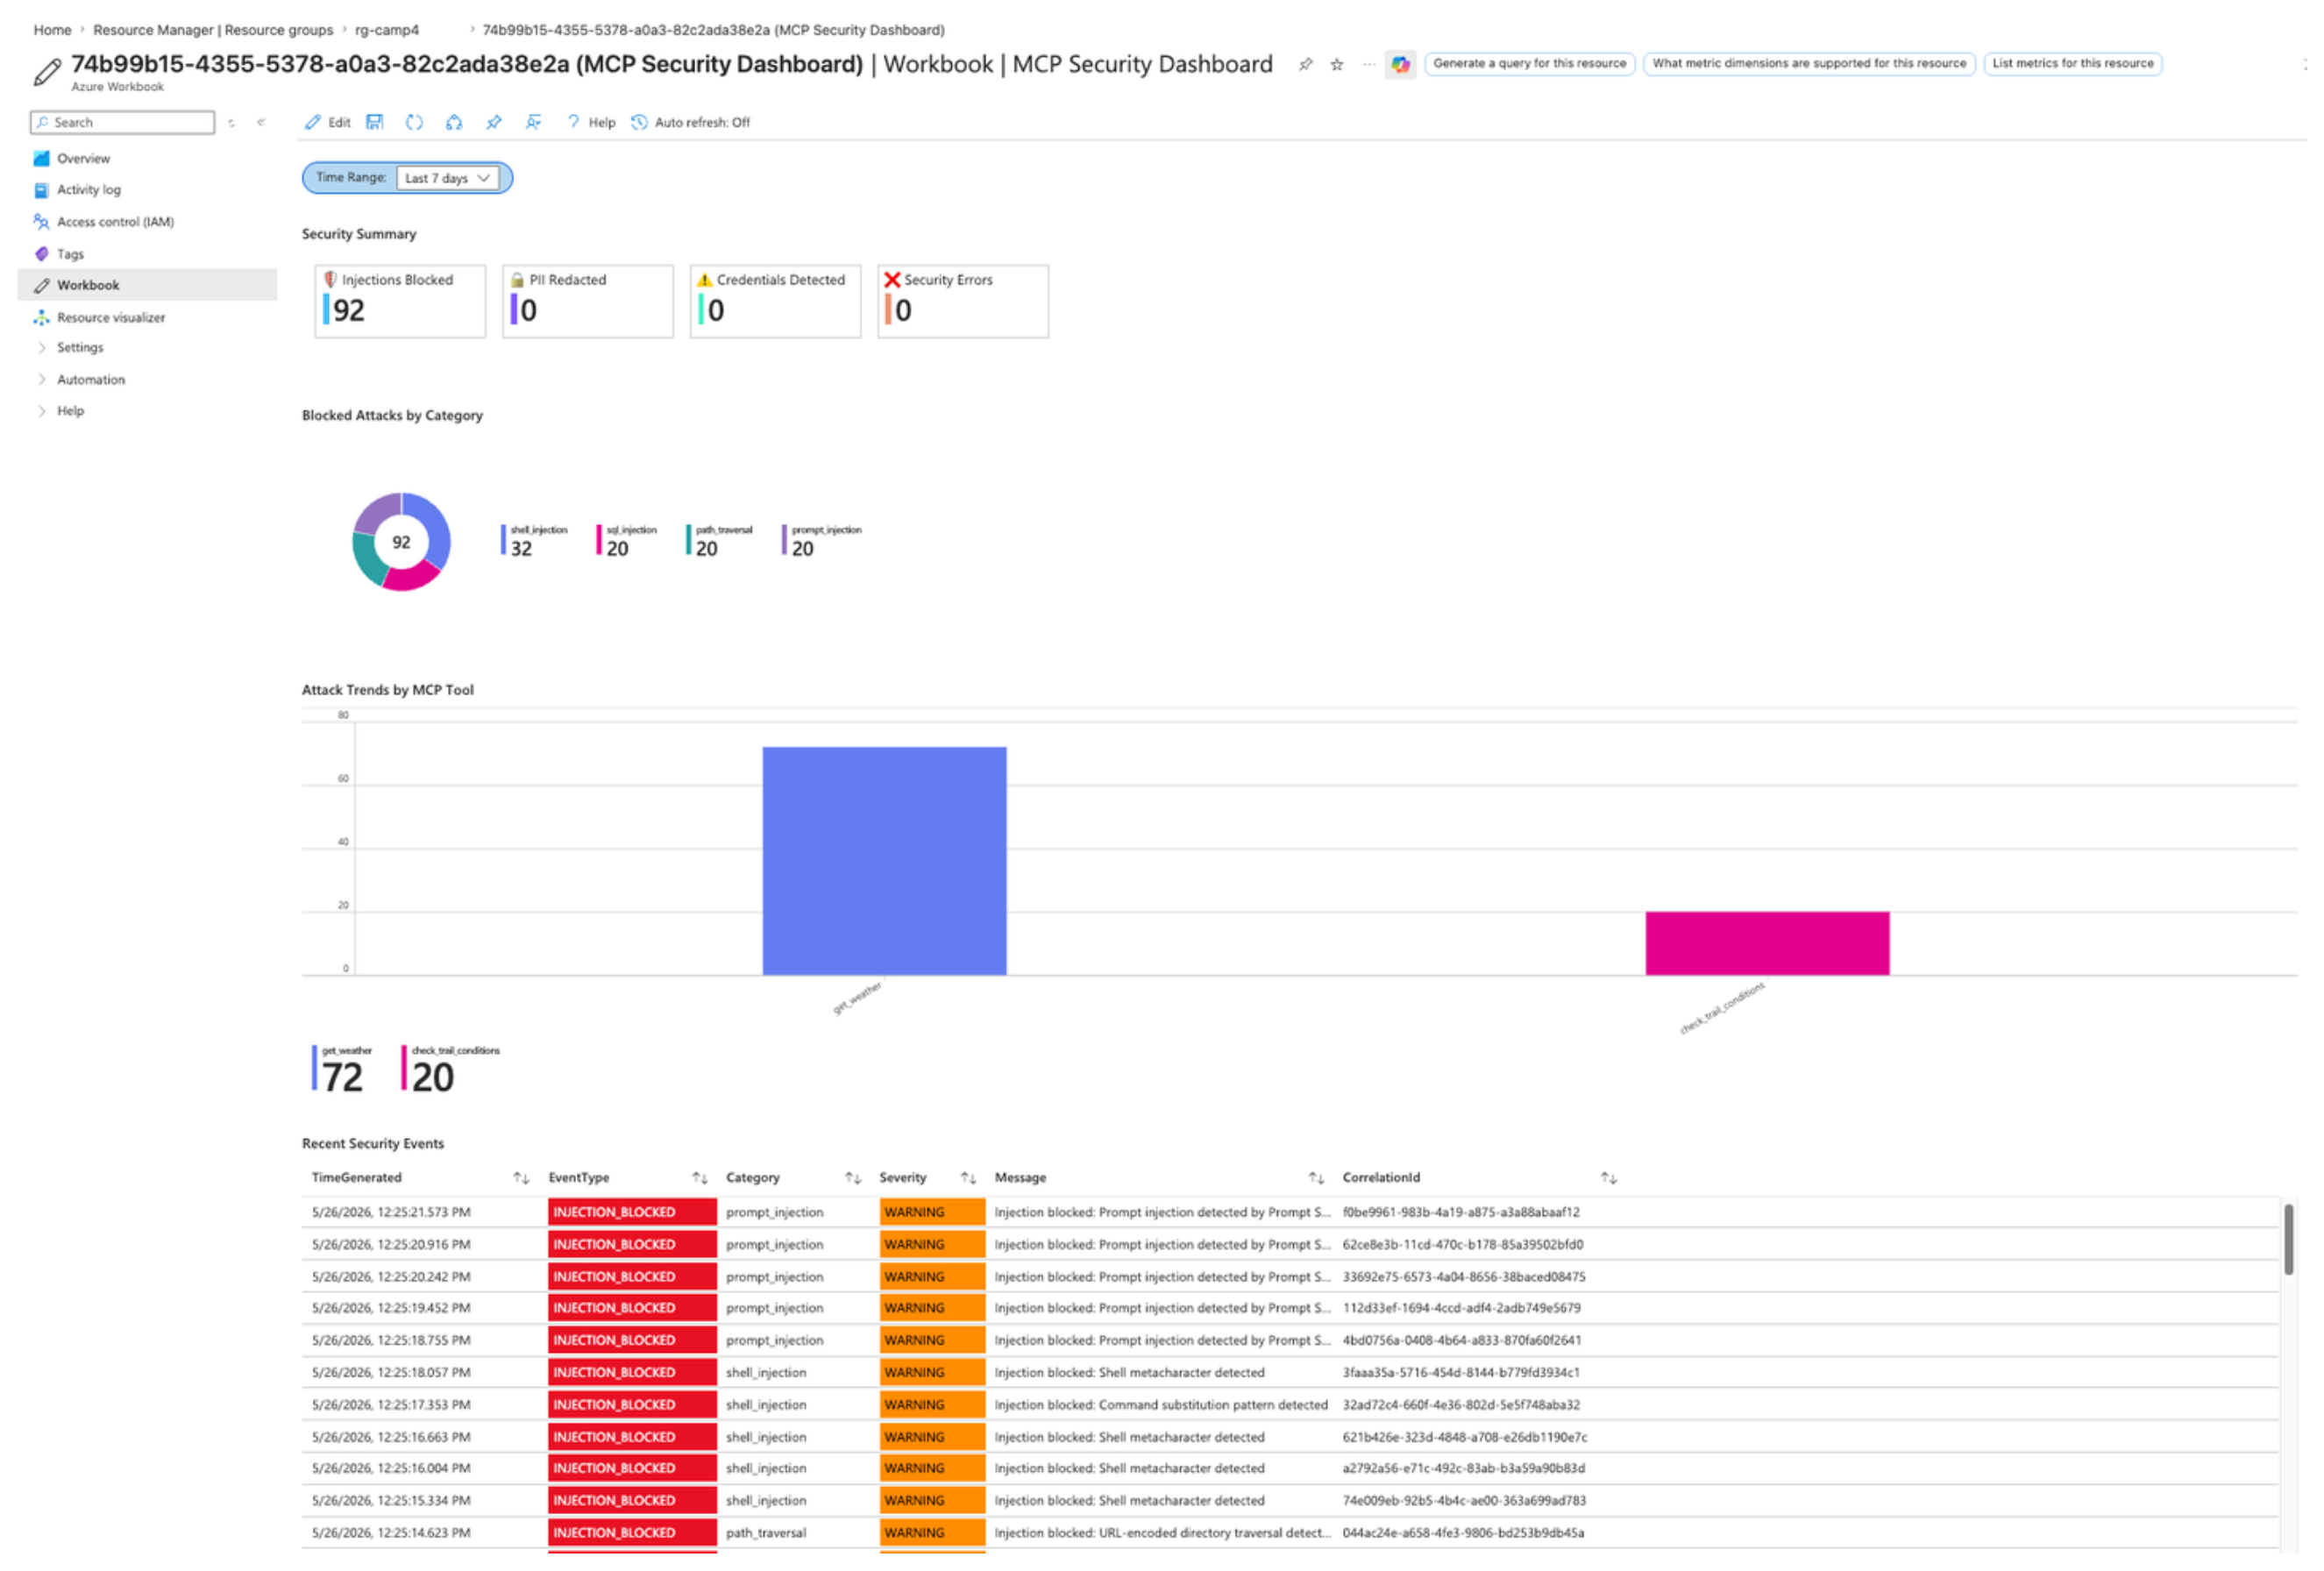Click the sidebar Search field
This screenshot has width=2324, height=1571.
[122, 122]
